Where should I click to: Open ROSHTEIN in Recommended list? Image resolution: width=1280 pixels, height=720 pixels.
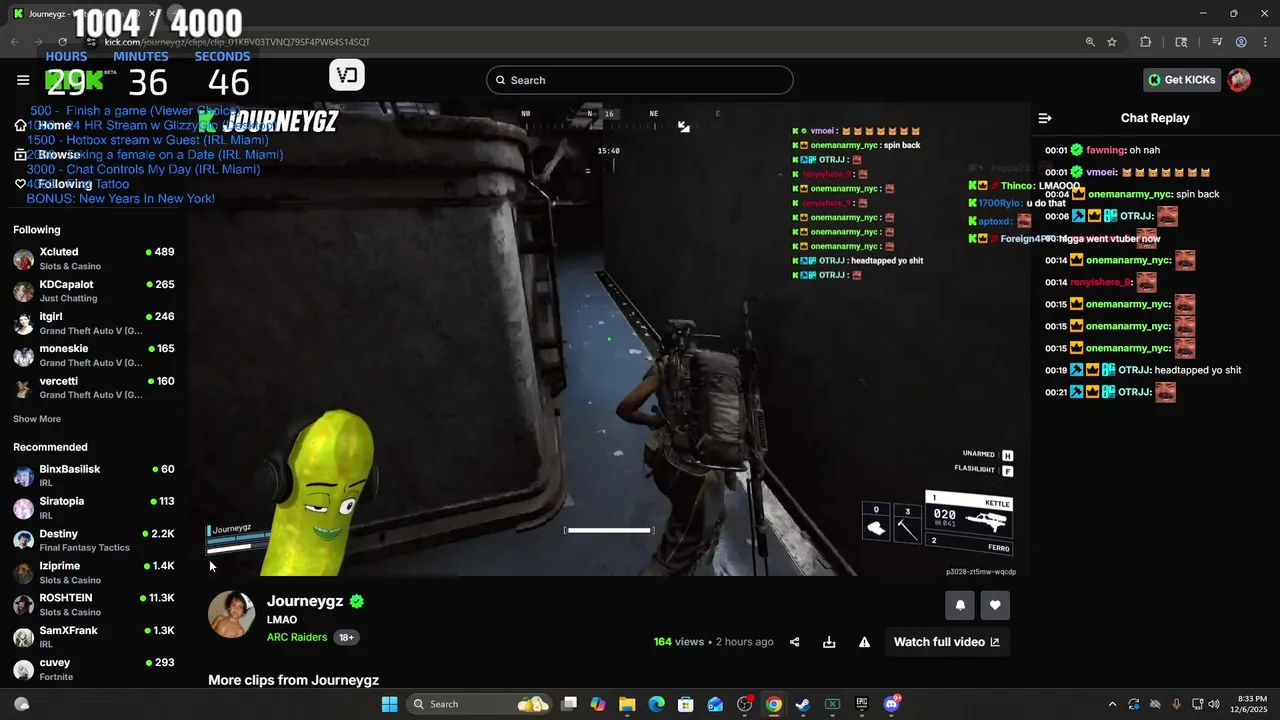[94, 605]
